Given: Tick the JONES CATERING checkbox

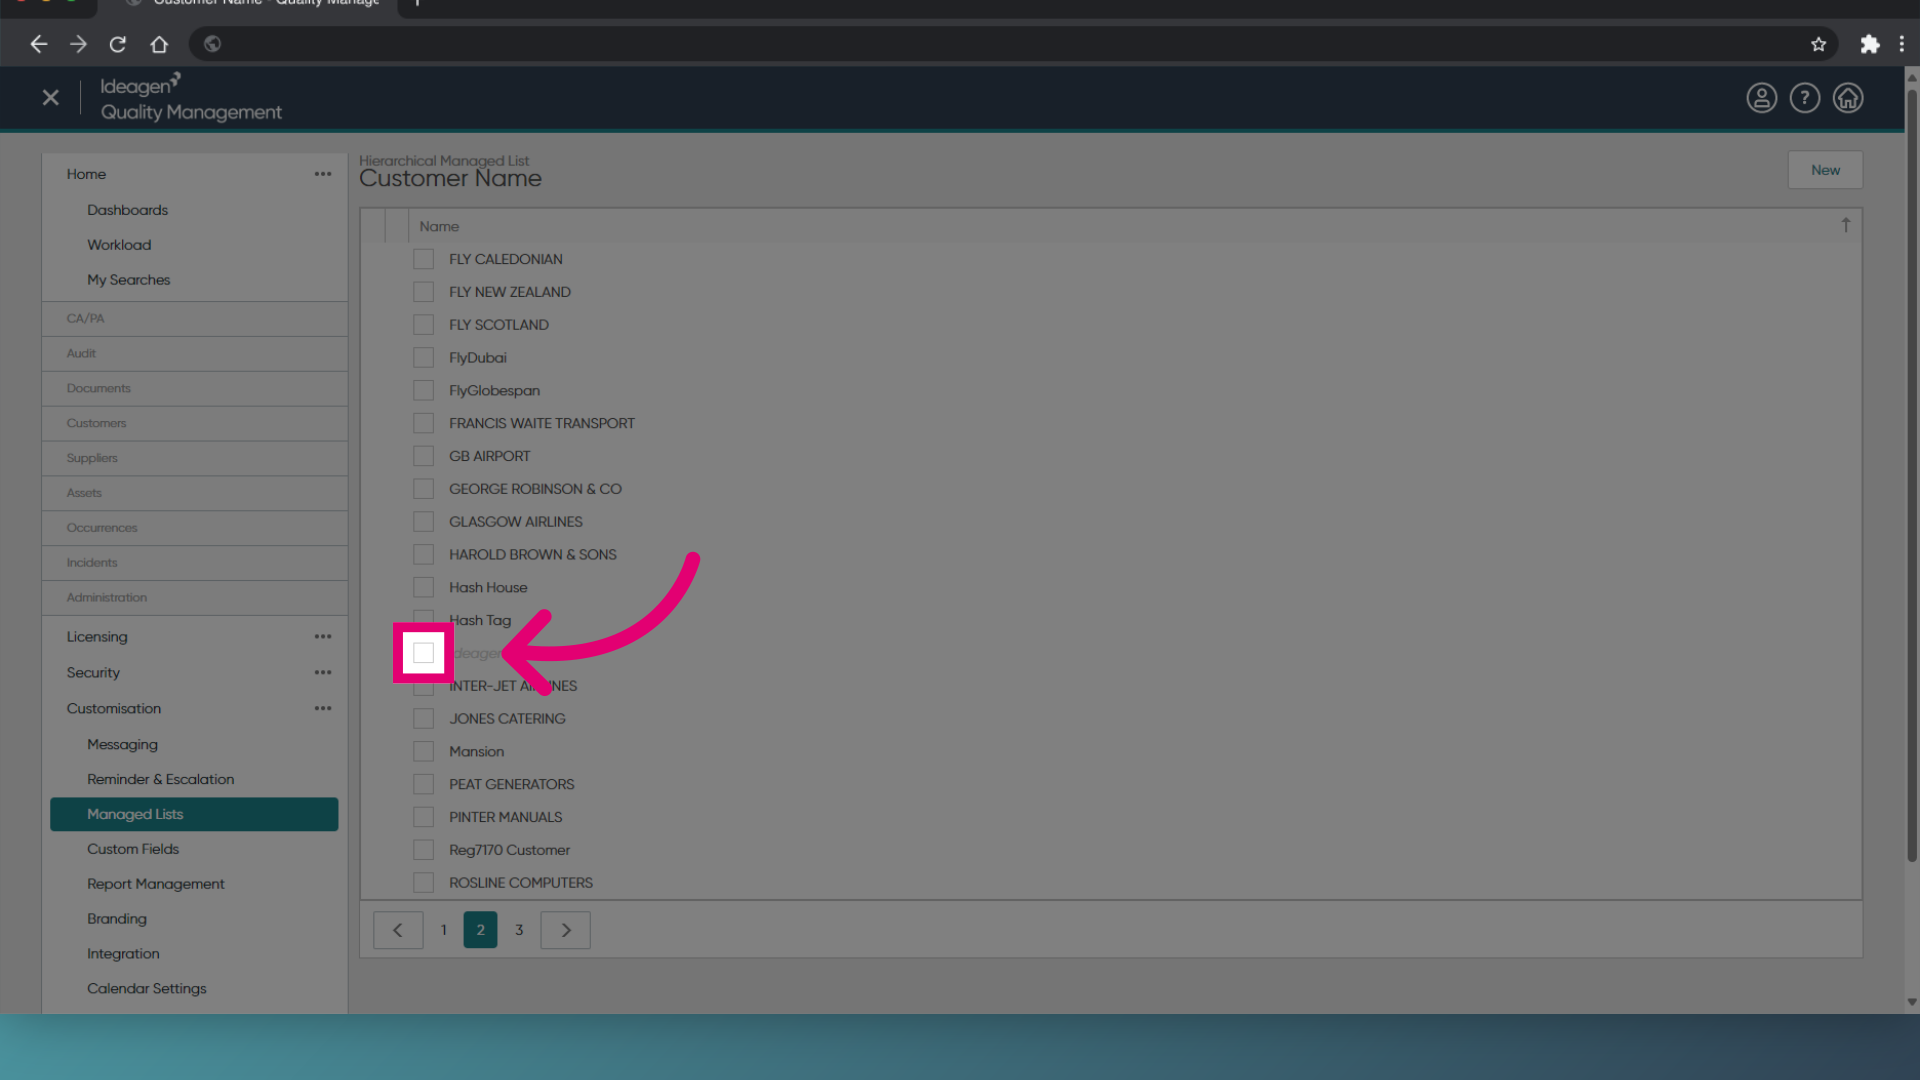Looking at the screenshot, I should pos(423,719).
